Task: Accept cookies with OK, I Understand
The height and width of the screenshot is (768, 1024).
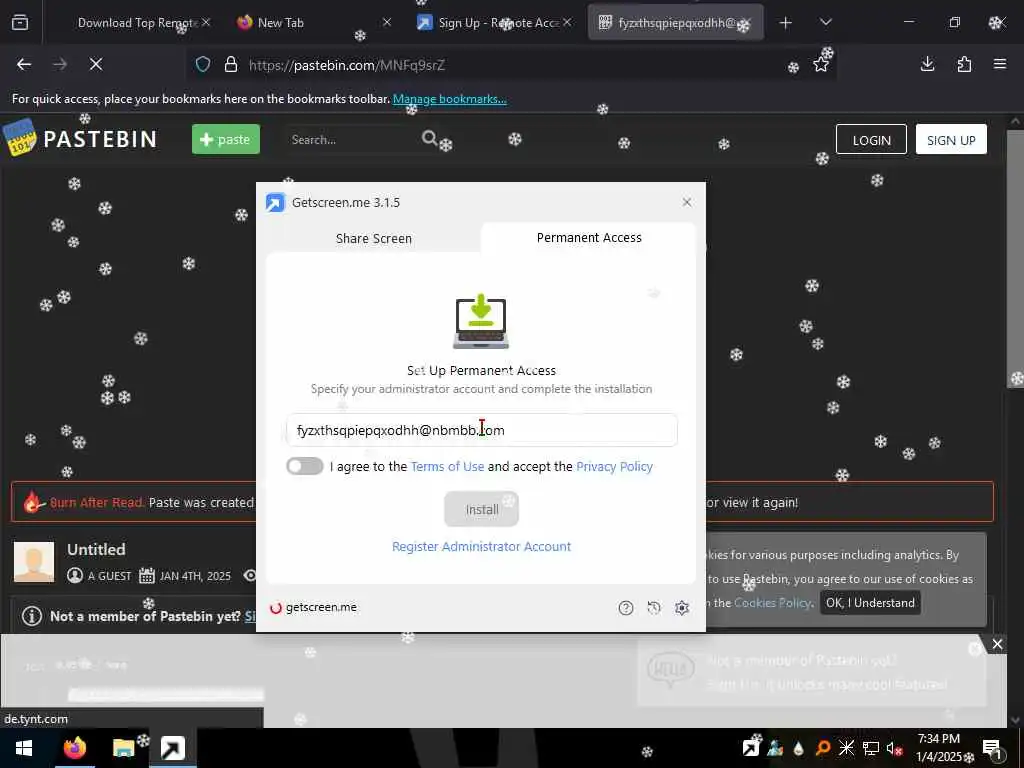Action: (870, 603)
